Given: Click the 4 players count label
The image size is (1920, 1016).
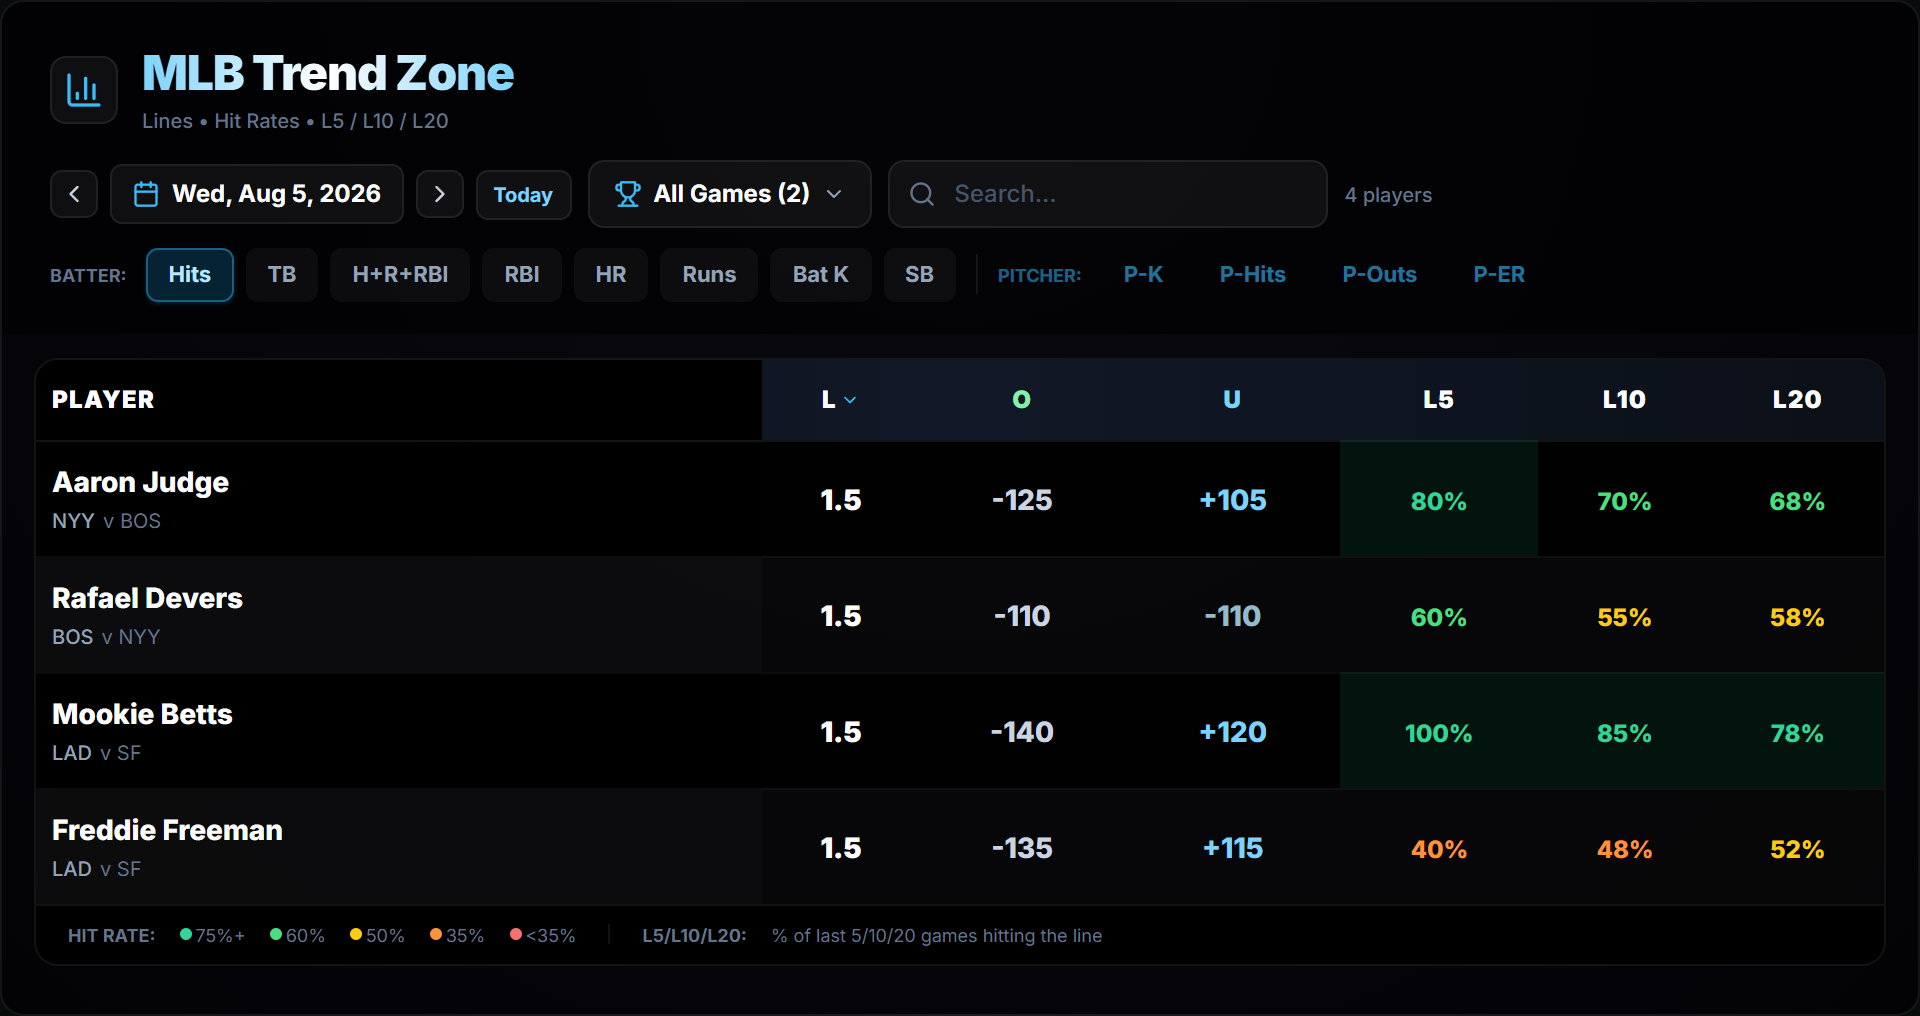Looking at the screenshot, I should pyautogui.click(x=1388, y=195).
